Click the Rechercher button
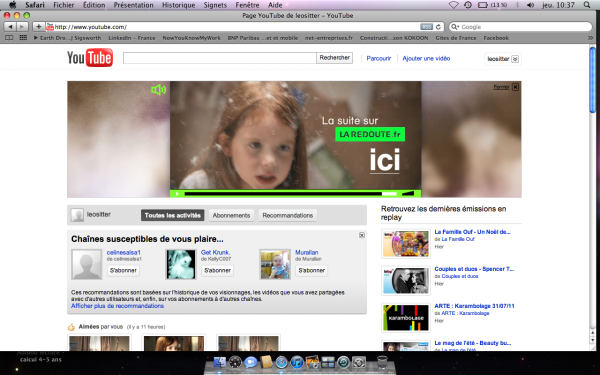 tap(334, 58)
